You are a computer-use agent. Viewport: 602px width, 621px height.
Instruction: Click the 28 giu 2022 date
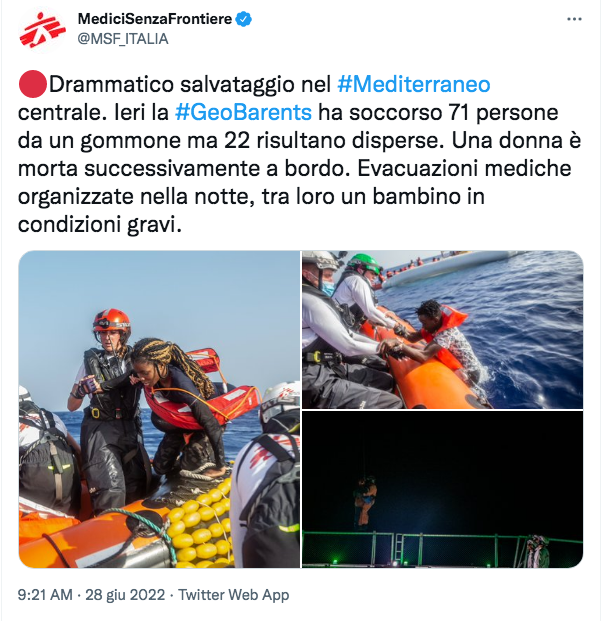(125, 595)
